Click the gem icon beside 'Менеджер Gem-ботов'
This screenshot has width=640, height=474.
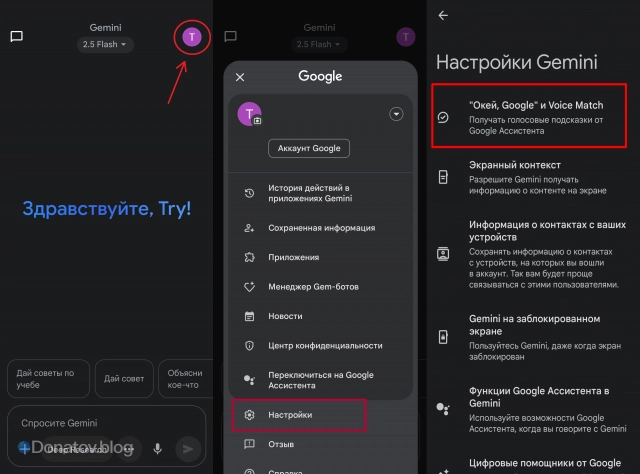tap(249, 287)
